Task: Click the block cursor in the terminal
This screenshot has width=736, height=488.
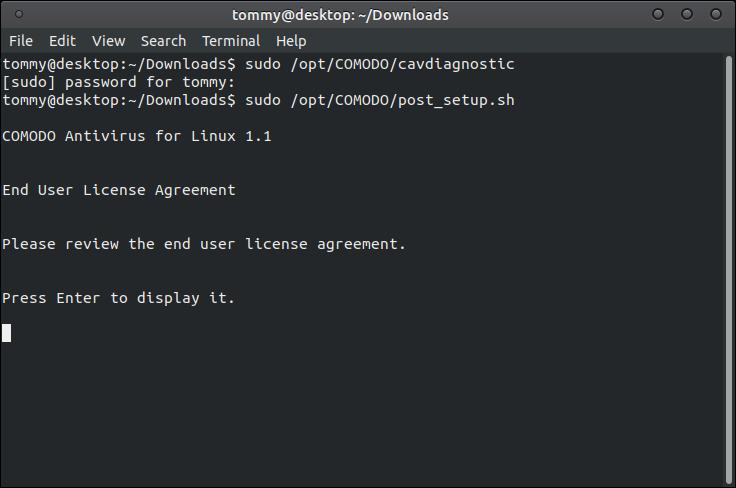Action: (7, 333)
